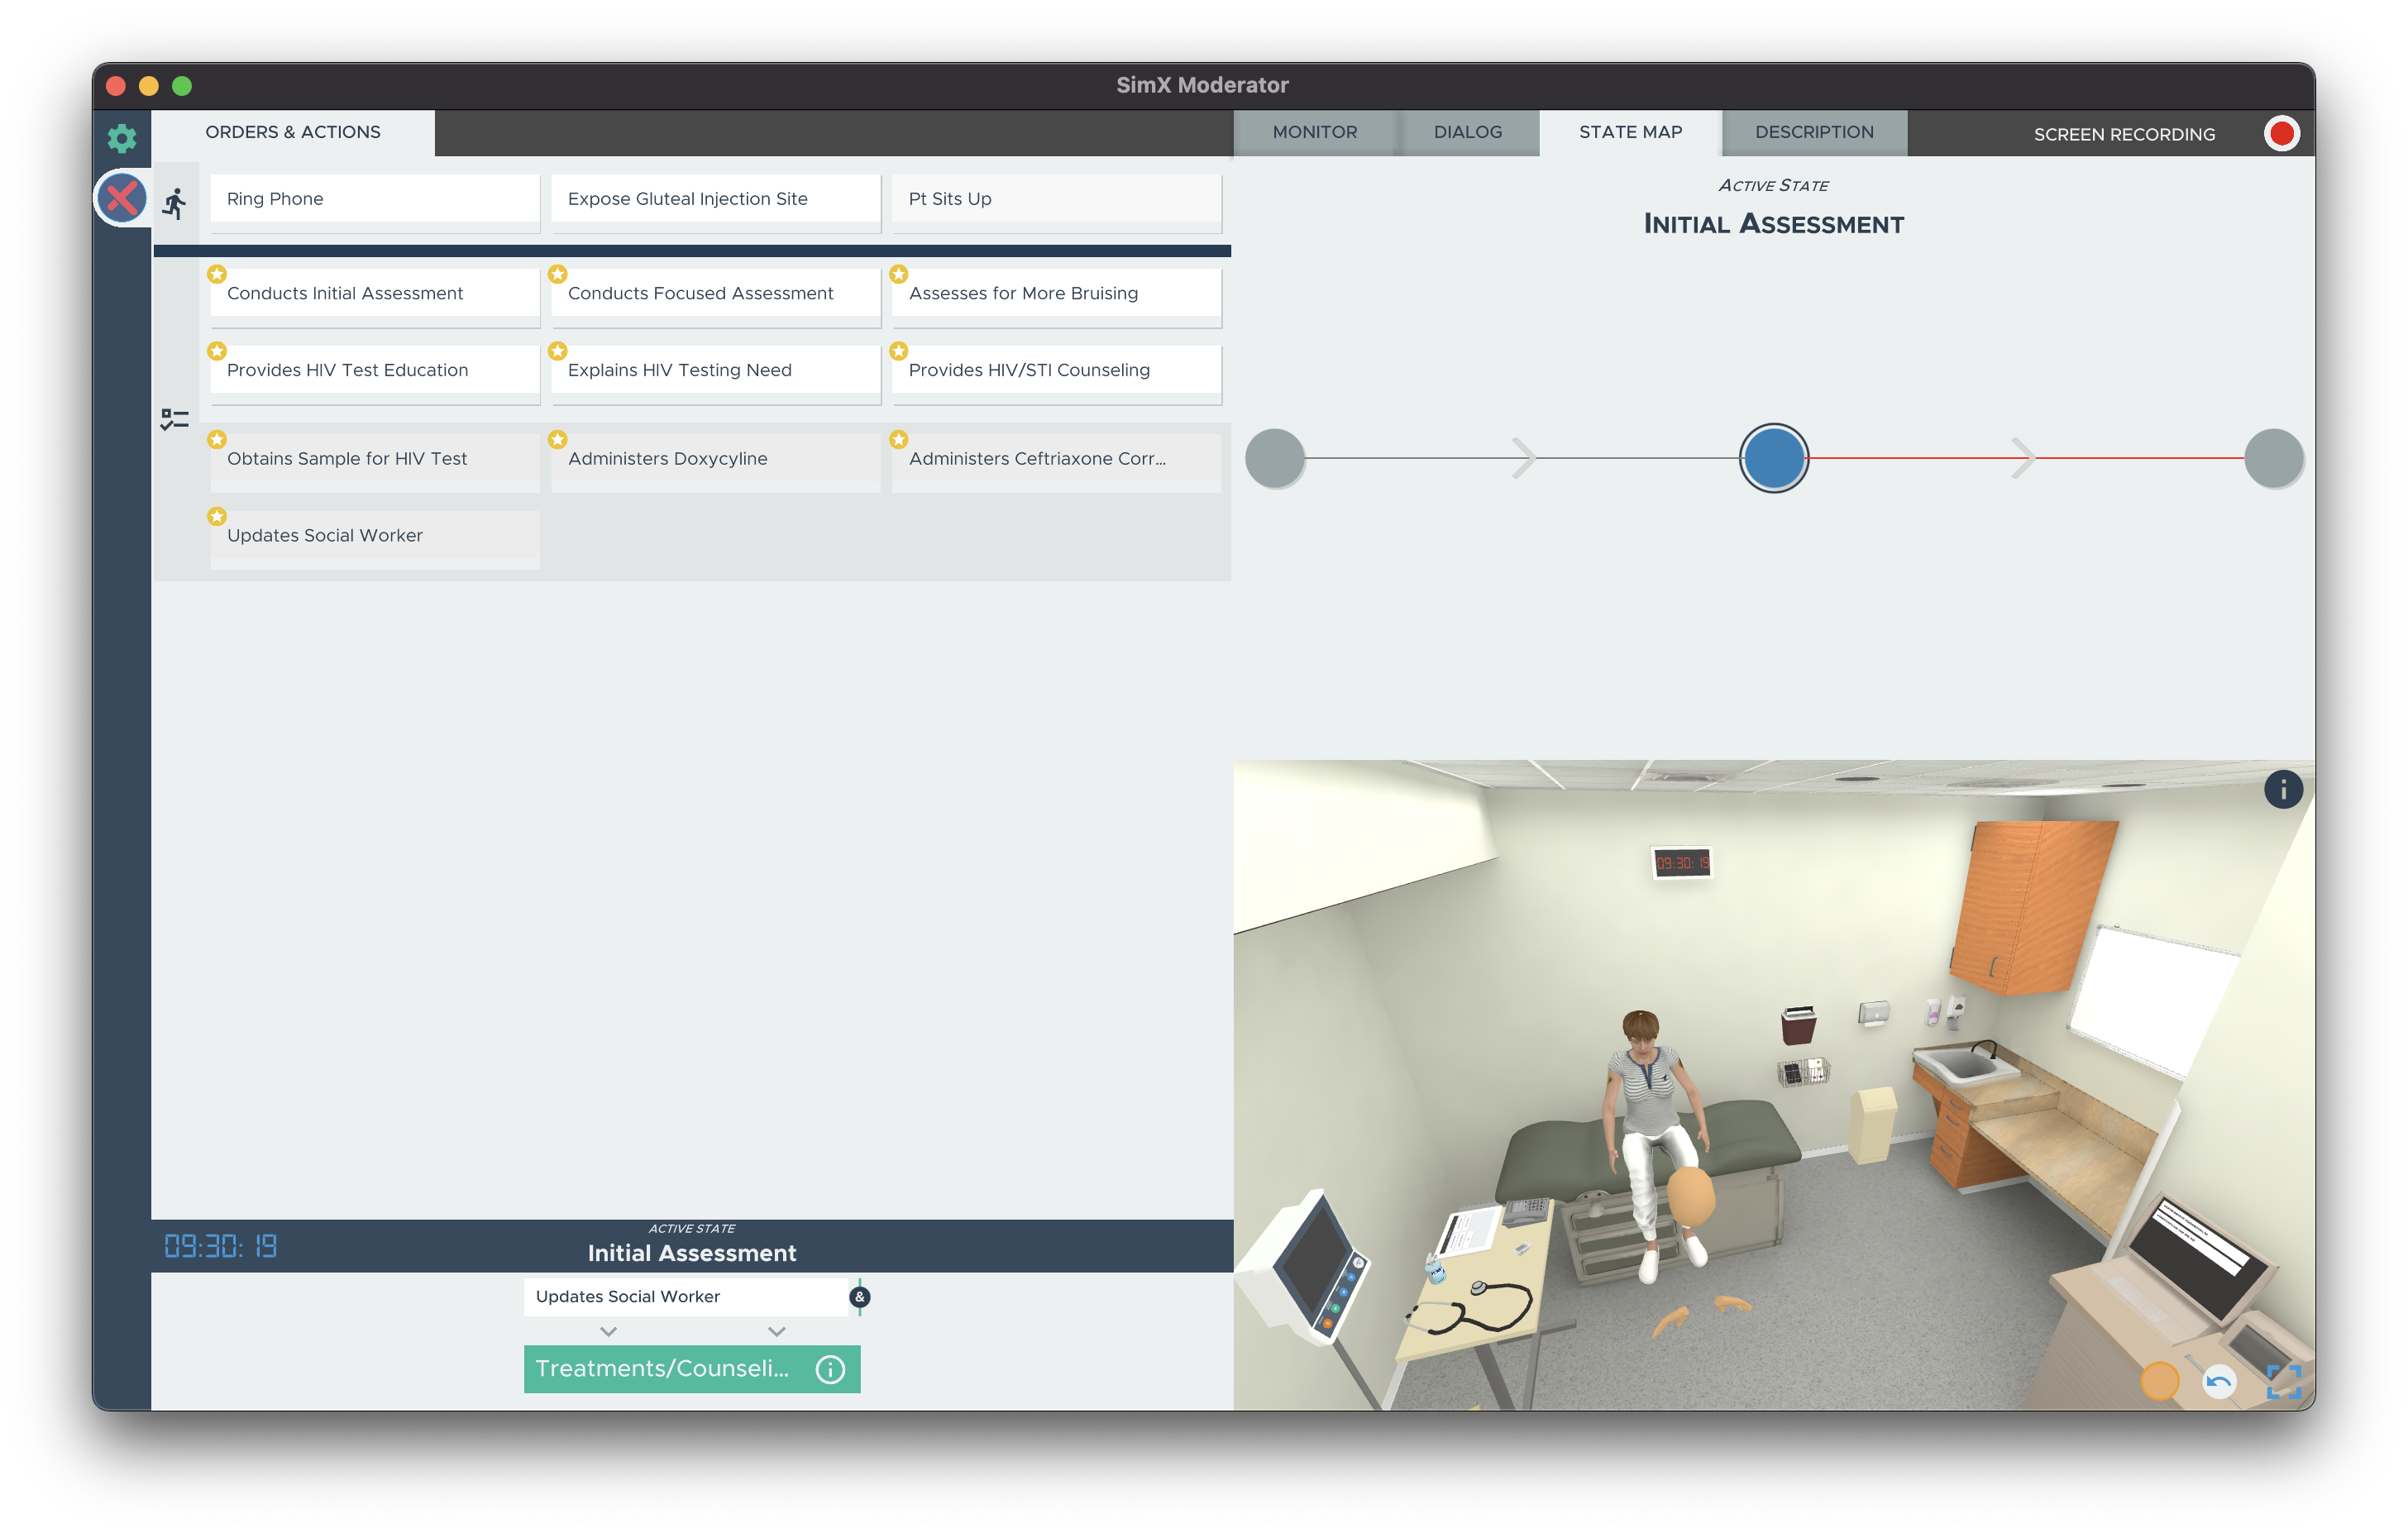This screenshot has height=1533, width=2408.
Task: Toggle the star on Conducts Initial Assessment
Action: [x=217, y=274]
